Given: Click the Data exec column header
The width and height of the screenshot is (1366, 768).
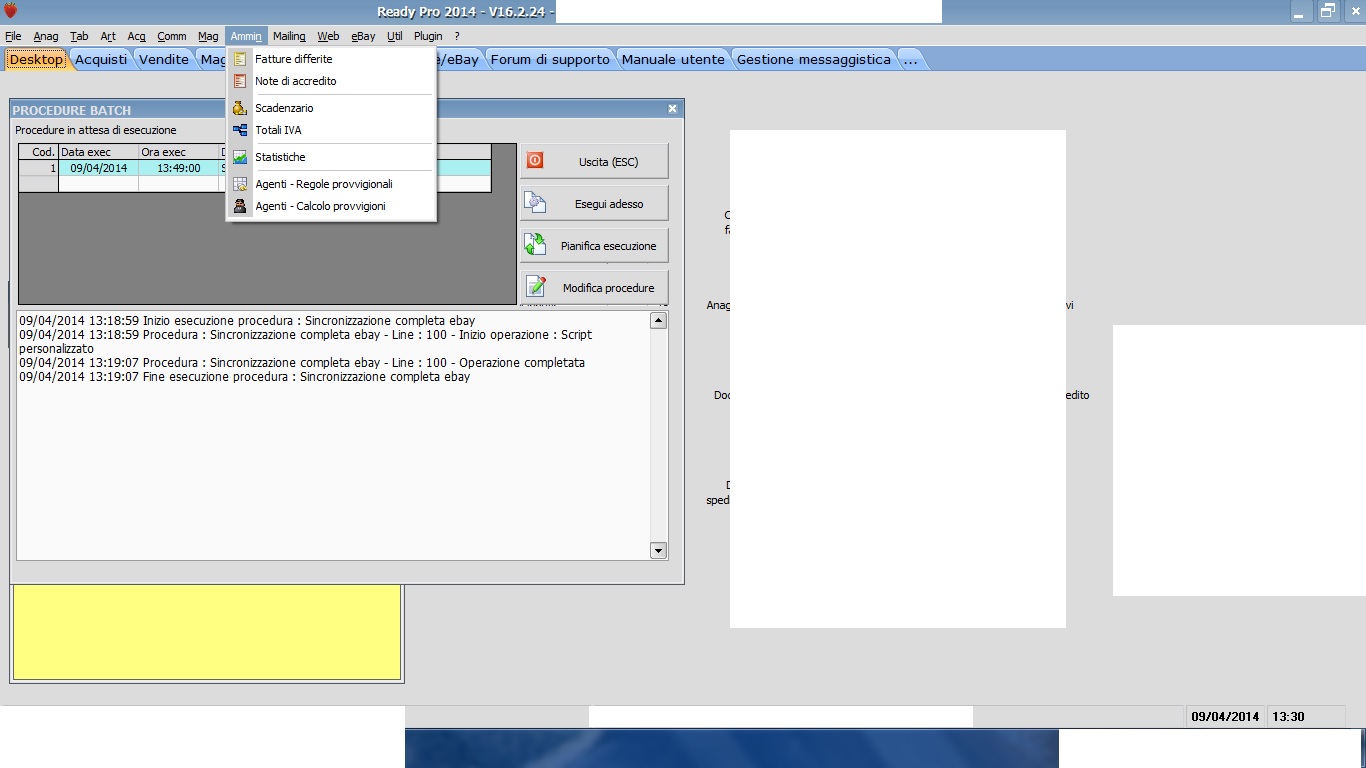Looking at the screenshot, I should pos(98,152).
